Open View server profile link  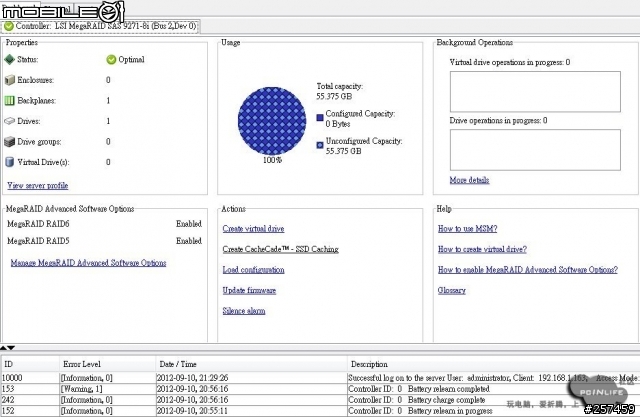[38, 186]
